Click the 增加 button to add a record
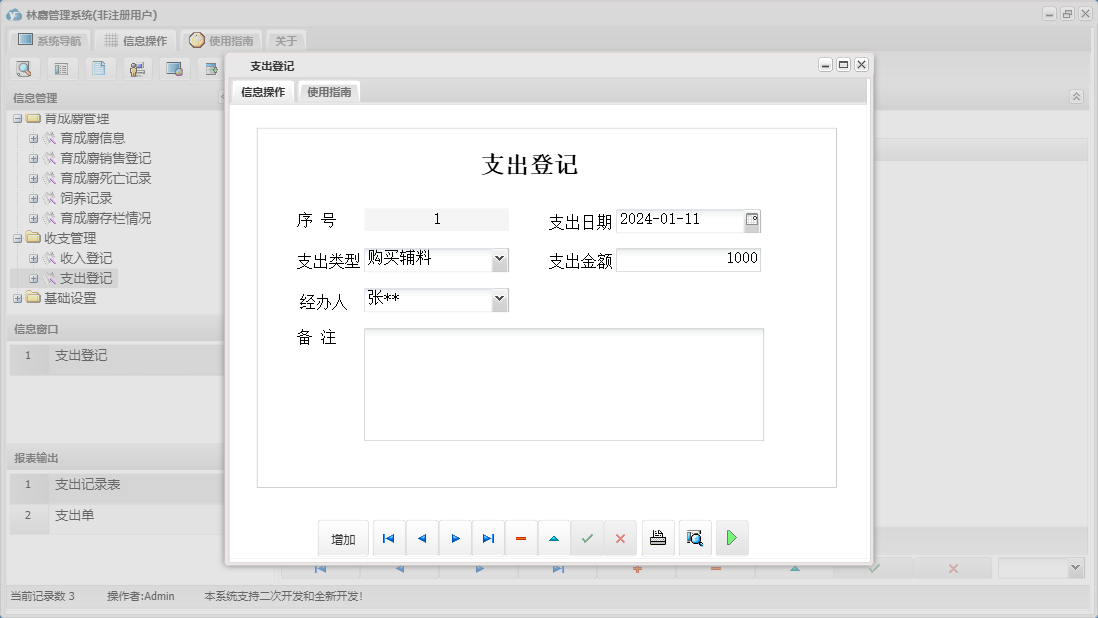The width and height of the screenshot is (1098, 618). (343, 538)
